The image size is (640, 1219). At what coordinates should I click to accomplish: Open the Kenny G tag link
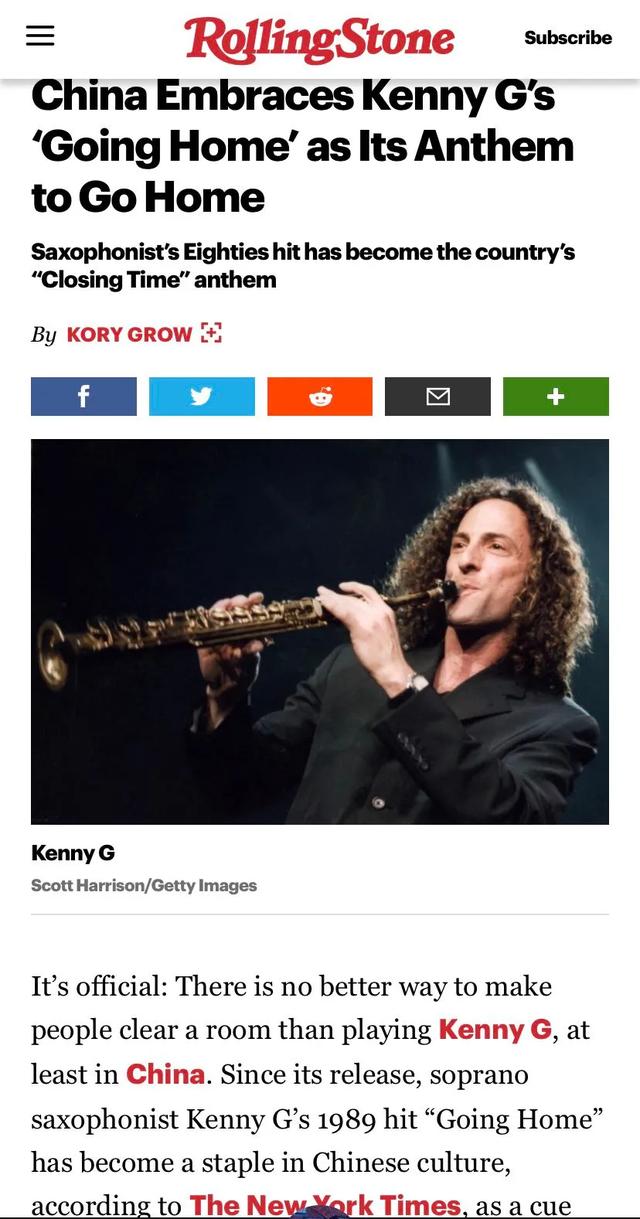495,1029
